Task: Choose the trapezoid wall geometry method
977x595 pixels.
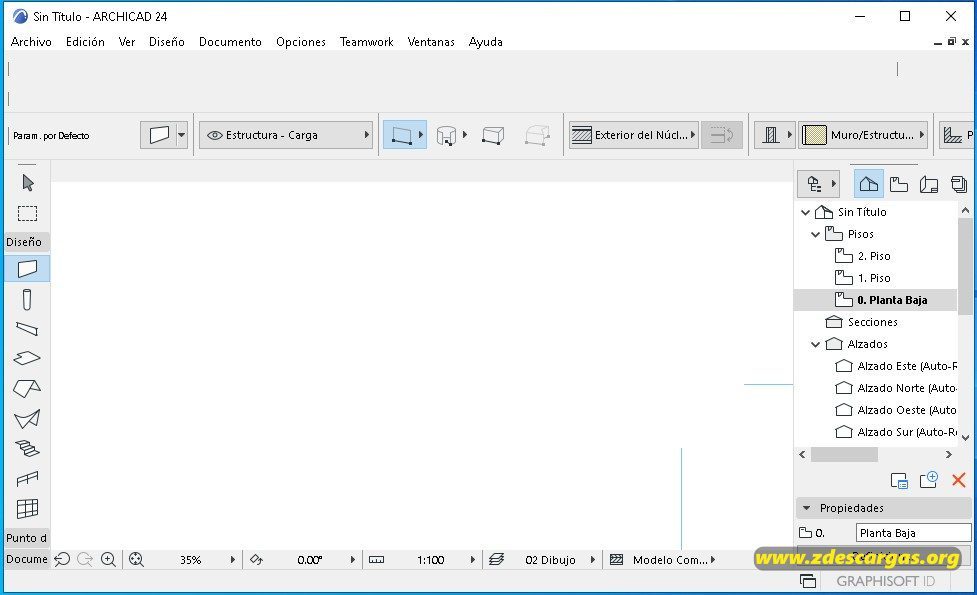Action: [493, 135]
